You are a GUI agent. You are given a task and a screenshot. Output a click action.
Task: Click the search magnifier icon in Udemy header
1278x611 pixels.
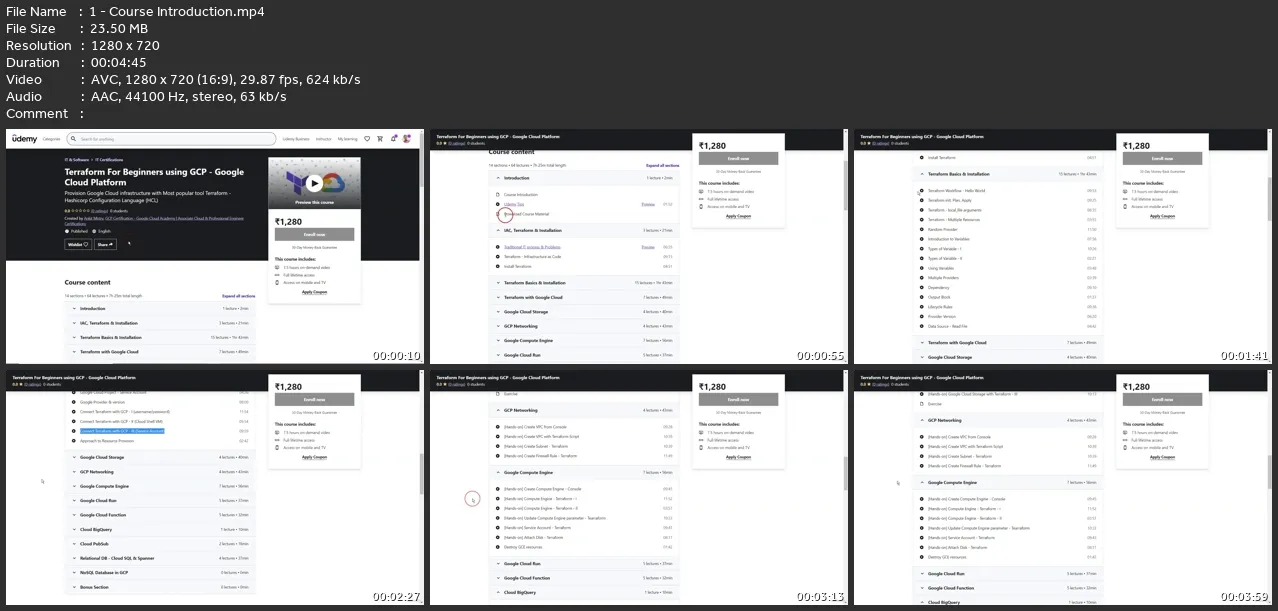click(73, 139)
